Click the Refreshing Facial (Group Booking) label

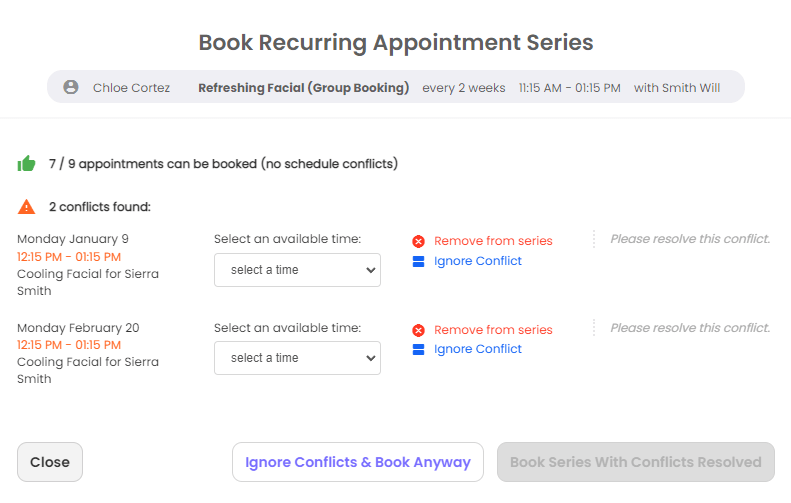point(303,88)
